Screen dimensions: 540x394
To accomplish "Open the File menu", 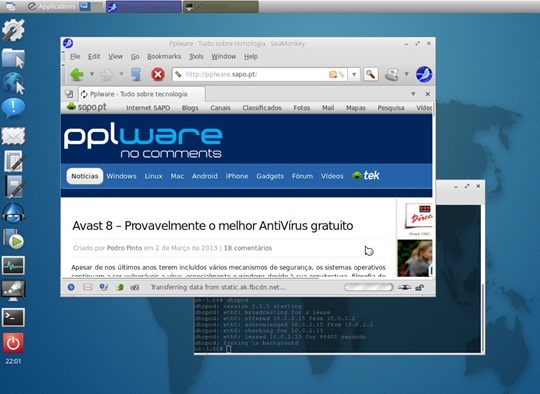I will [x=75, y=56].
